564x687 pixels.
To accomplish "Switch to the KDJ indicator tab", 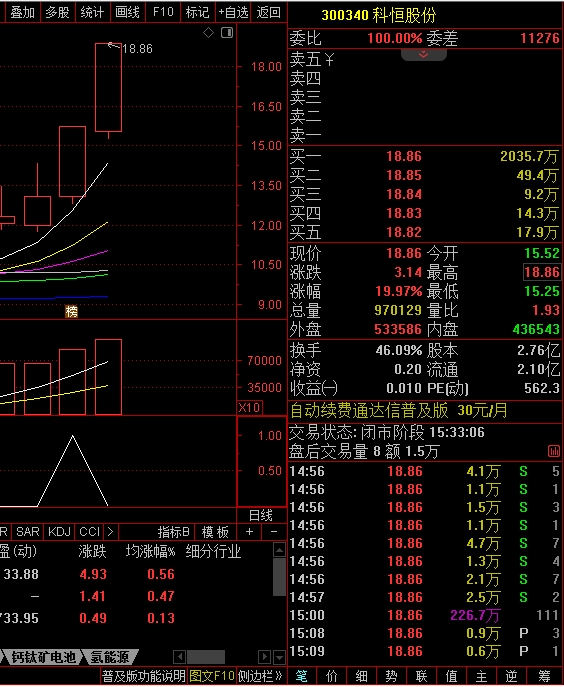I will tap(59, 532).
